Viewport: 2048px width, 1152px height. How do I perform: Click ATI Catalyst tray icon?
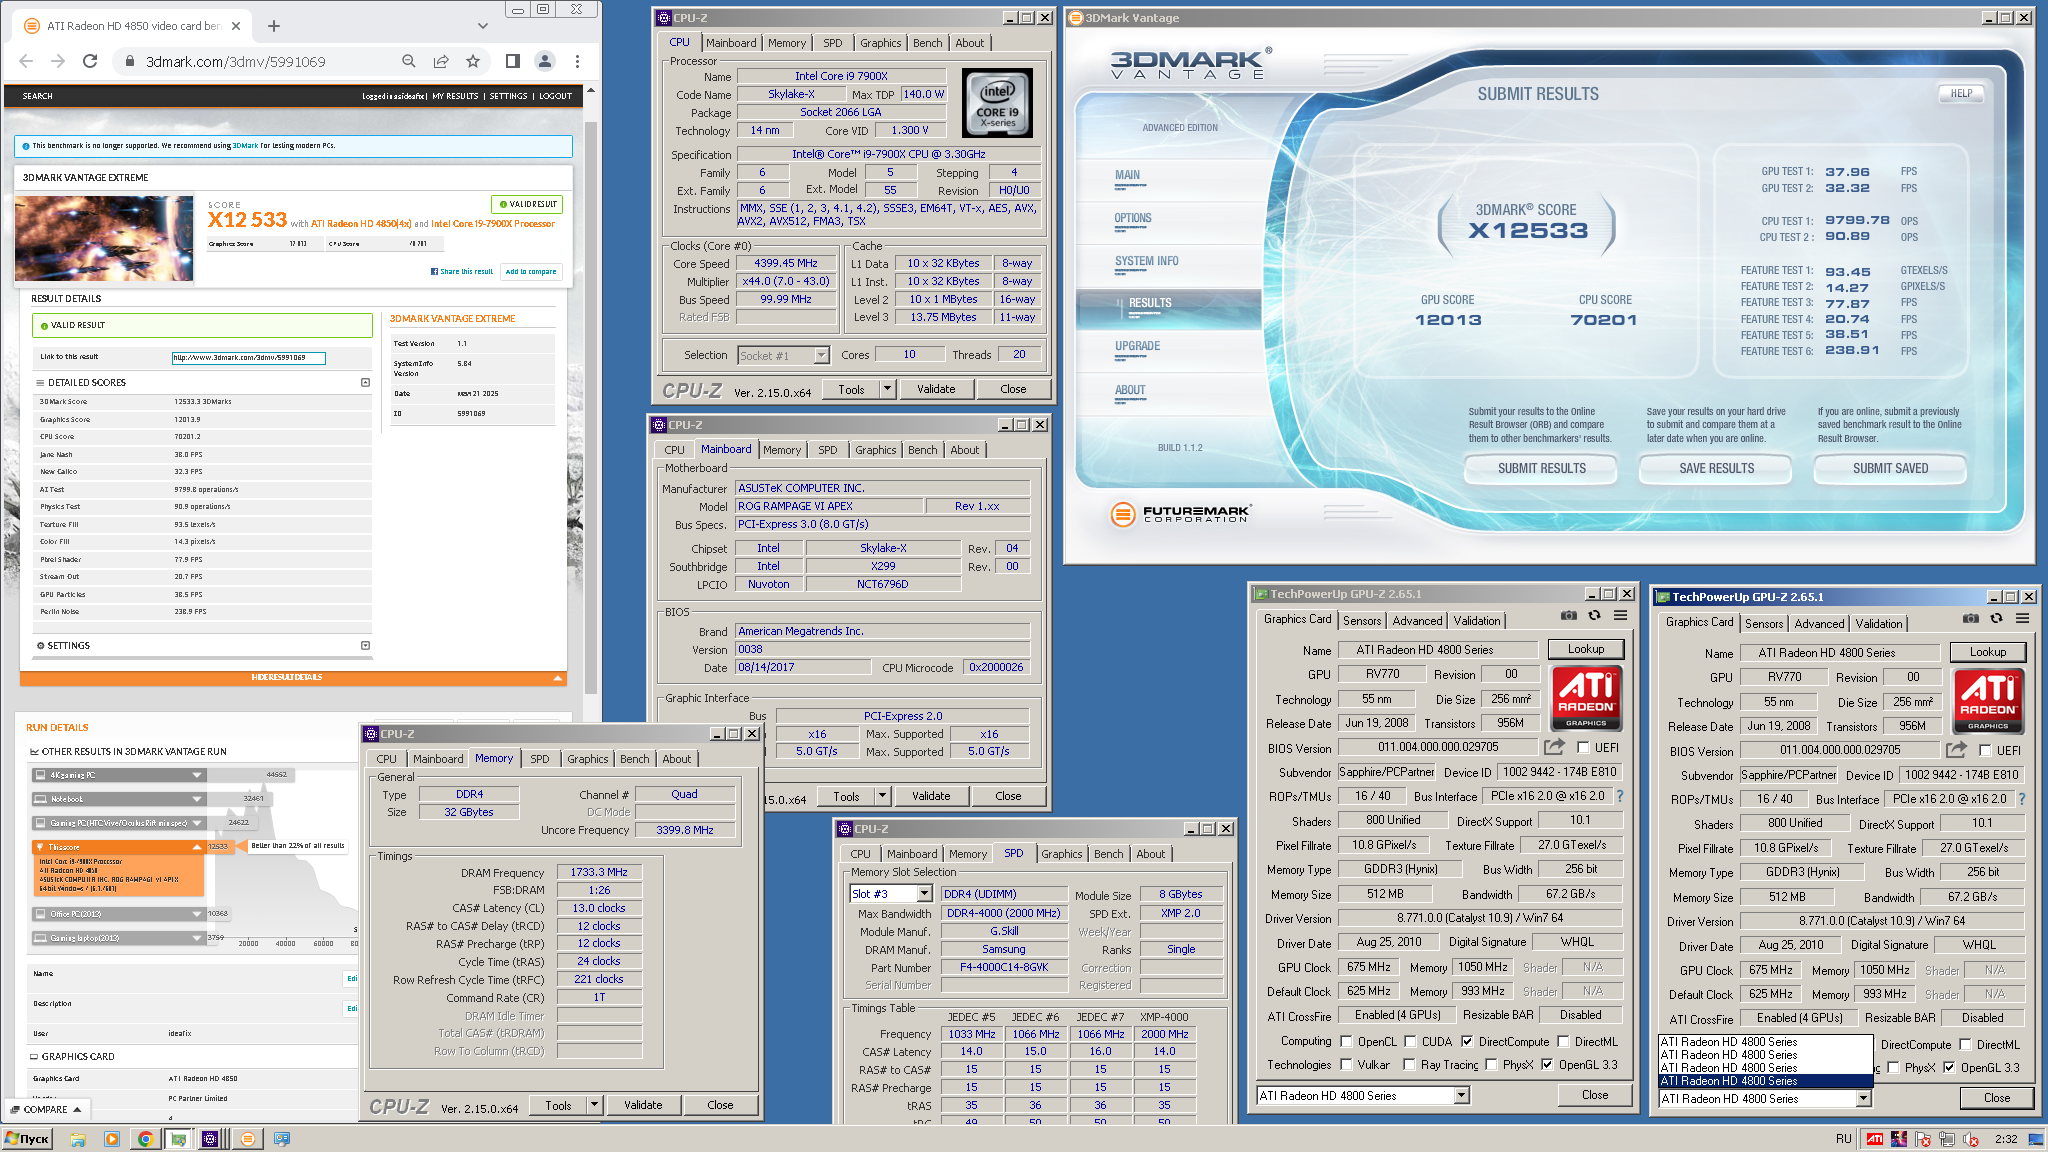(1875, 1139)
